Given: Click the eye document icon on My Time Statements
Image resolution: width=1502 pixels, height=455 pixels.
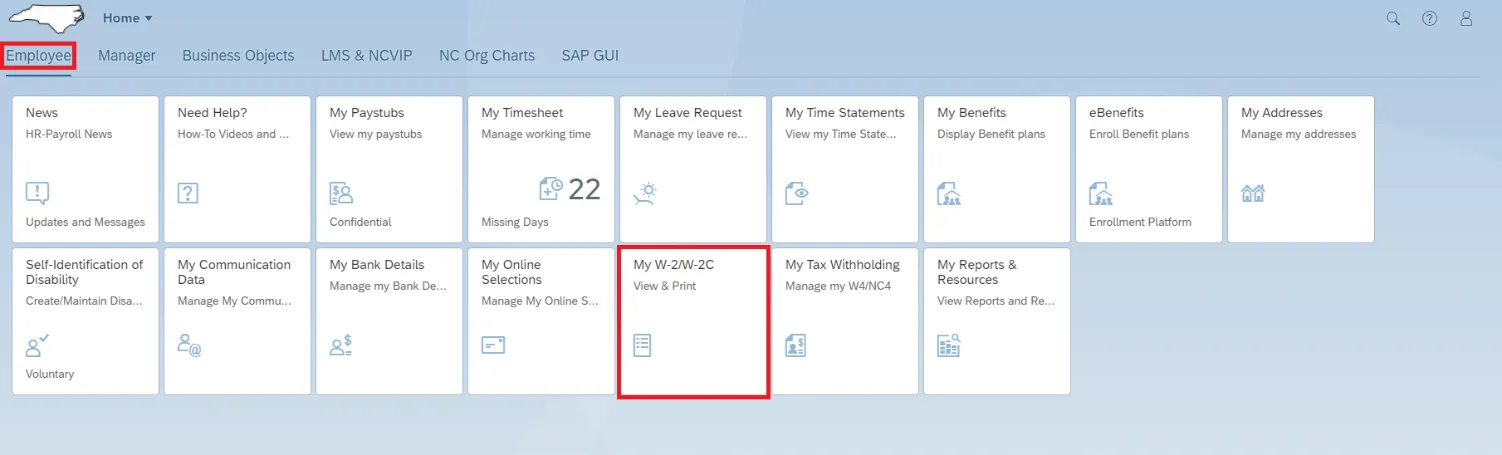Looking at the screenshot, I should (x=796, y=193).
